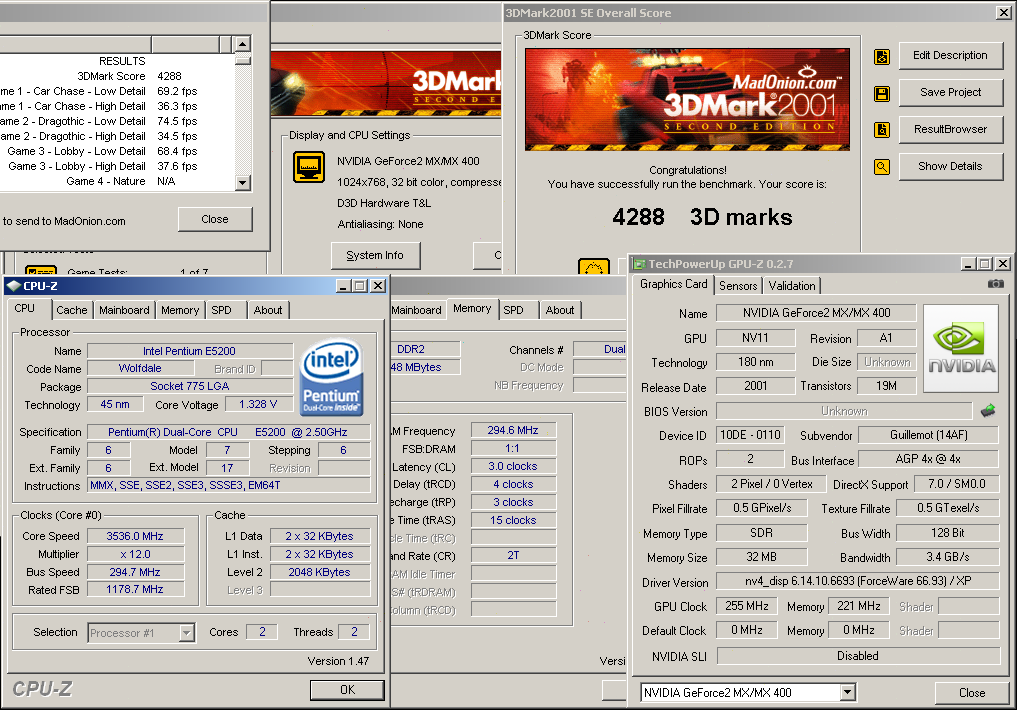Click the Bandwidth value 3.4 GB/s
Screen dimensions: 1017x710
[948, 557]
